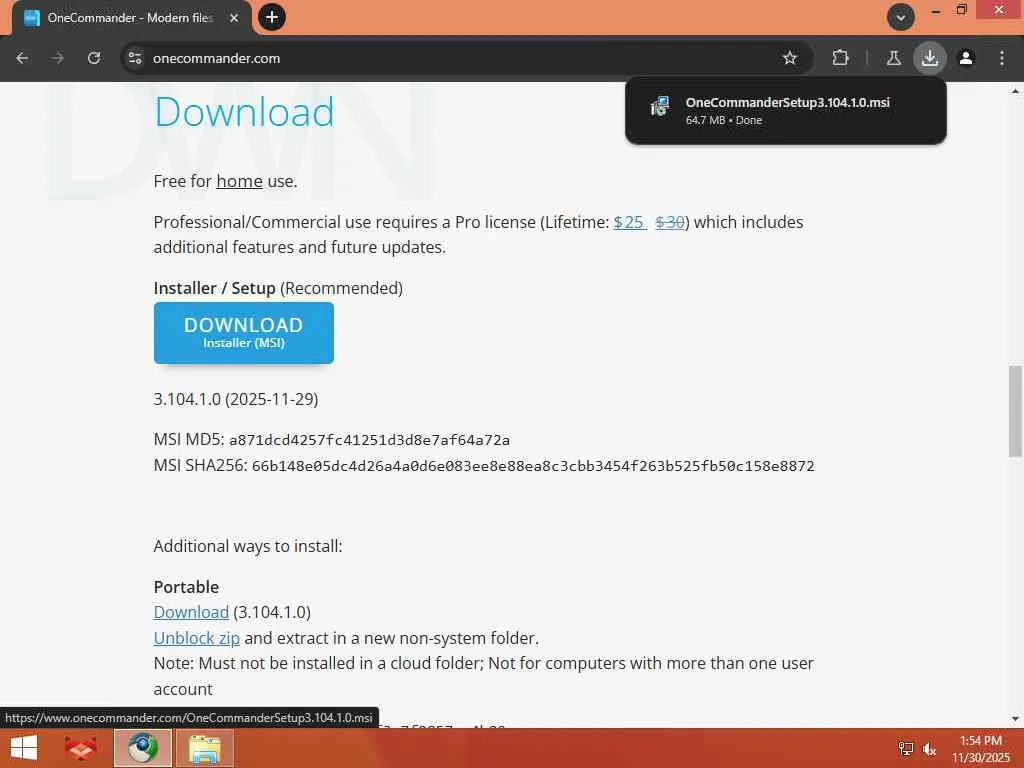1024x768 pixels.
Task: Click the DOWNLOAD Installer (MSI) button
Action: (x=244, y=332)
